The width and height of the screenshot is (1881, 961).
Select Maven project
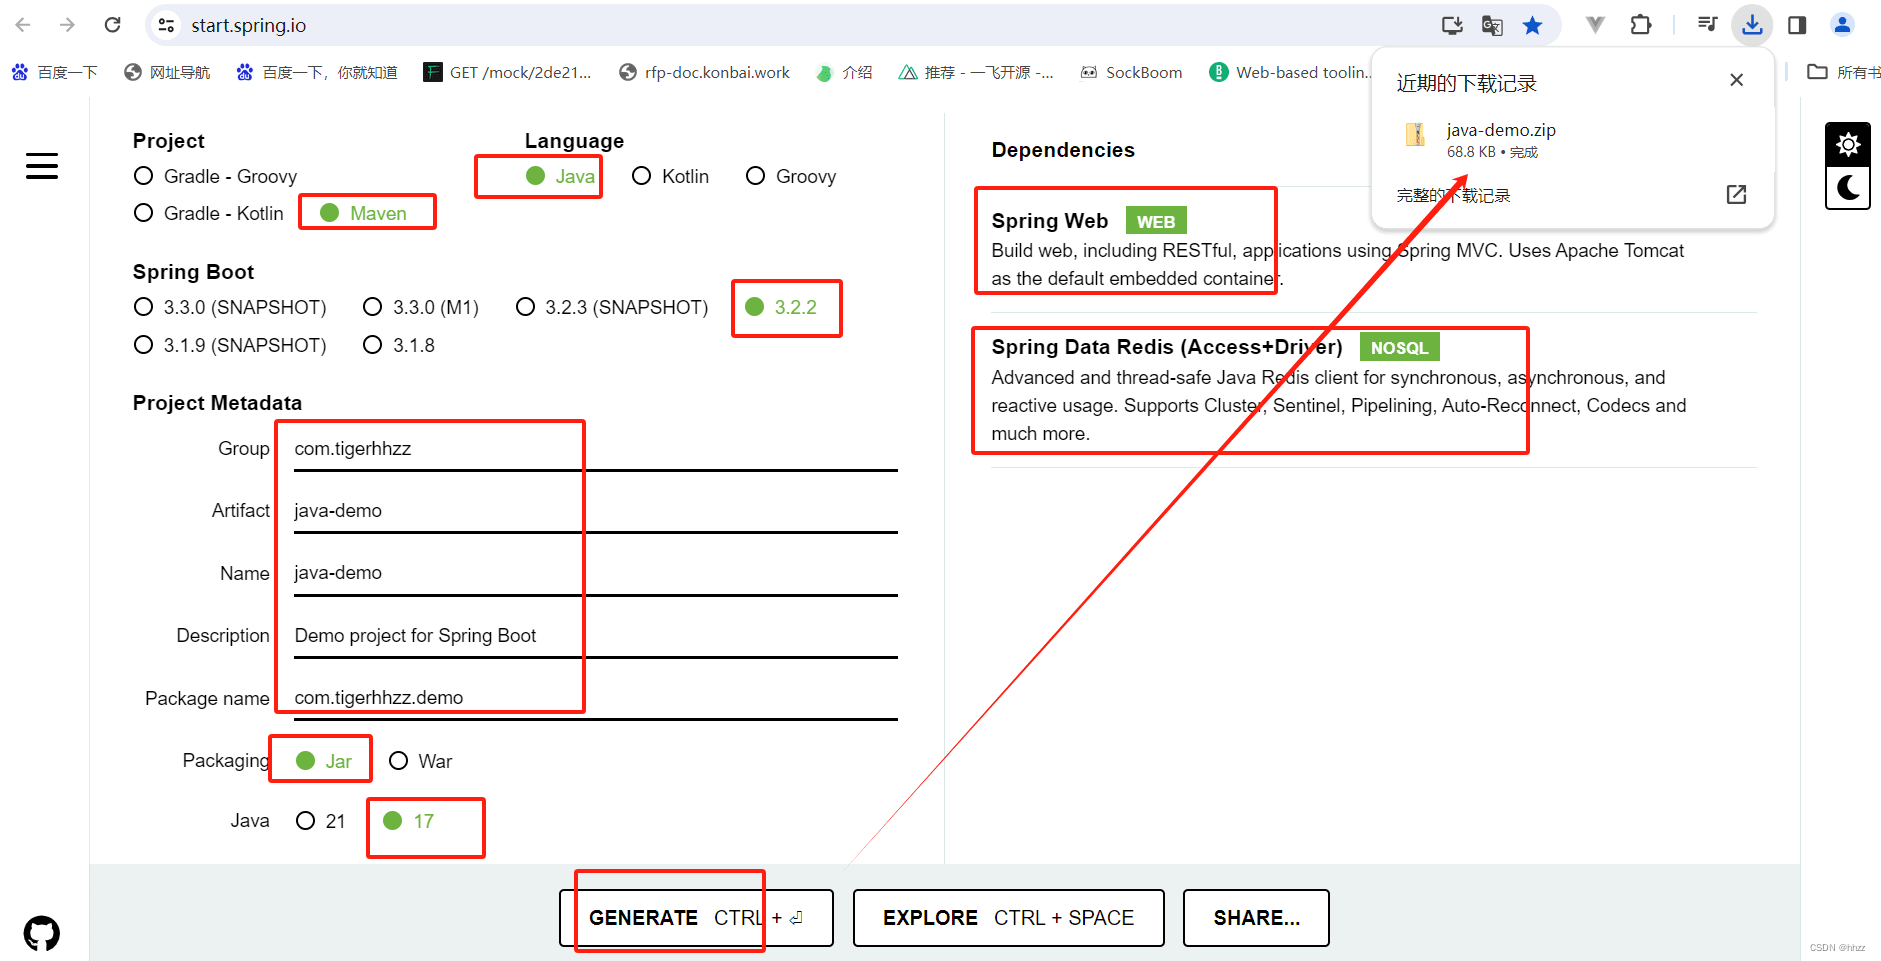[364, 213]
